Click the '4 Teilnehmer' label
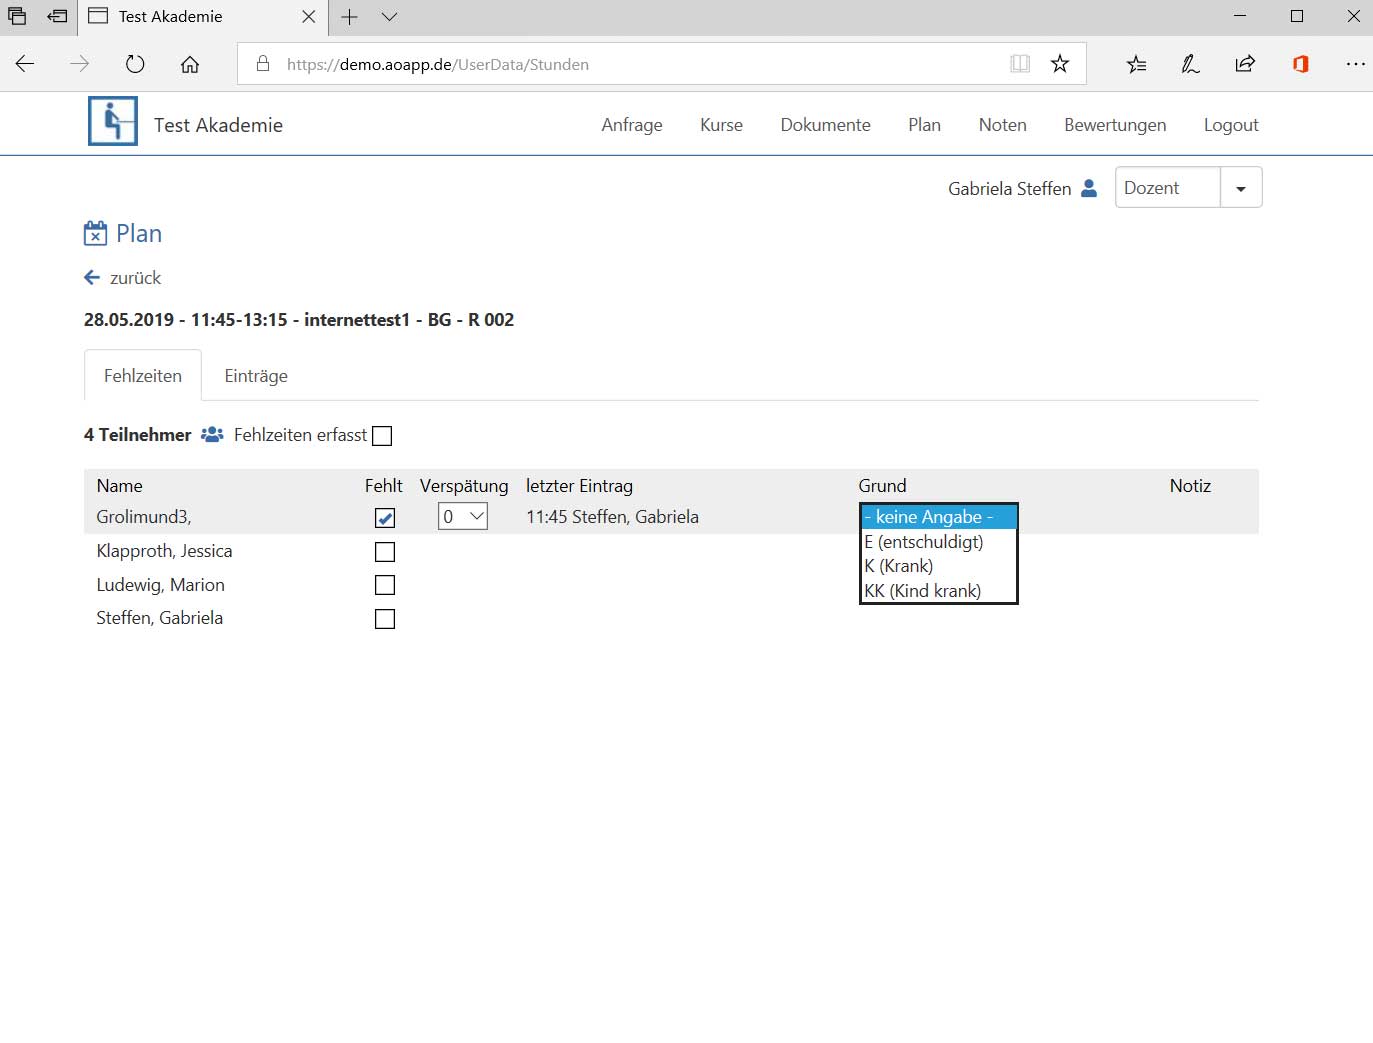 coord(137,435)
